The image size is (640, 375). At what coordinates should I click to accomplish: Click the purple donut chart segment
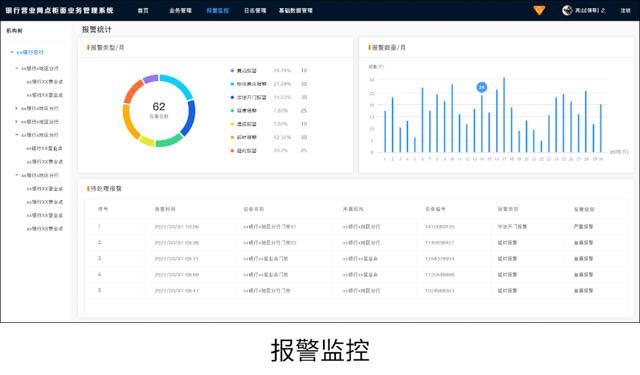(151, 79)
